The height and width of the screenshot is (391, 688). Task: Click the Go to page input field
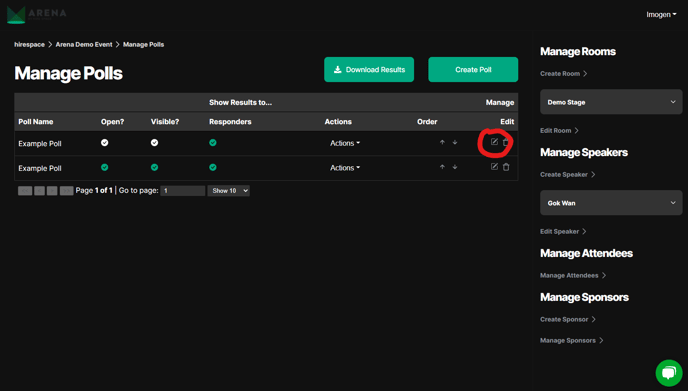click(x=183, y=190)
